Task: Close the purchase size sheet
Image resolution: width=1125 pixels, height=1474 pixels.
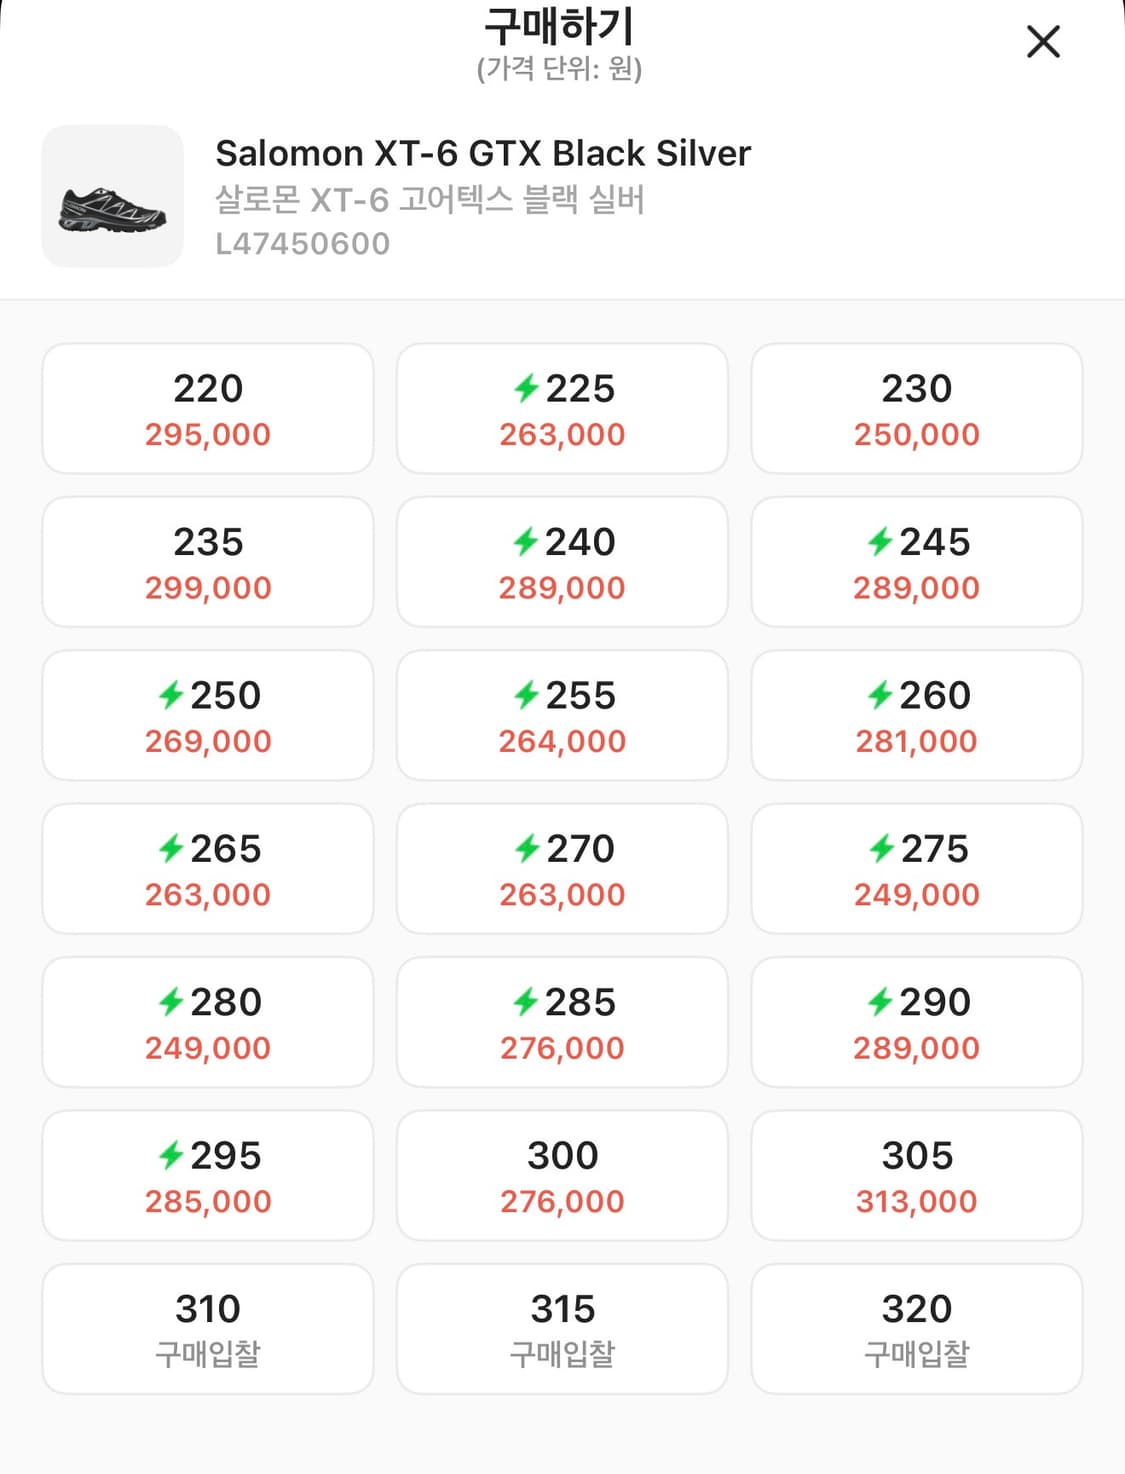Action: (x=1043, y=42)
